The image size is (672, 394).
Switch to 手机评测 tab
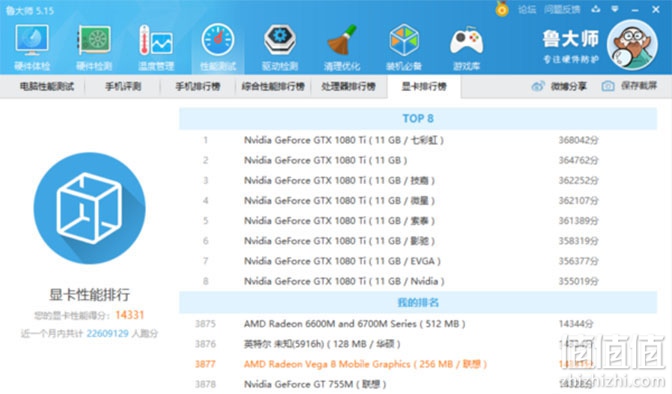123,87
